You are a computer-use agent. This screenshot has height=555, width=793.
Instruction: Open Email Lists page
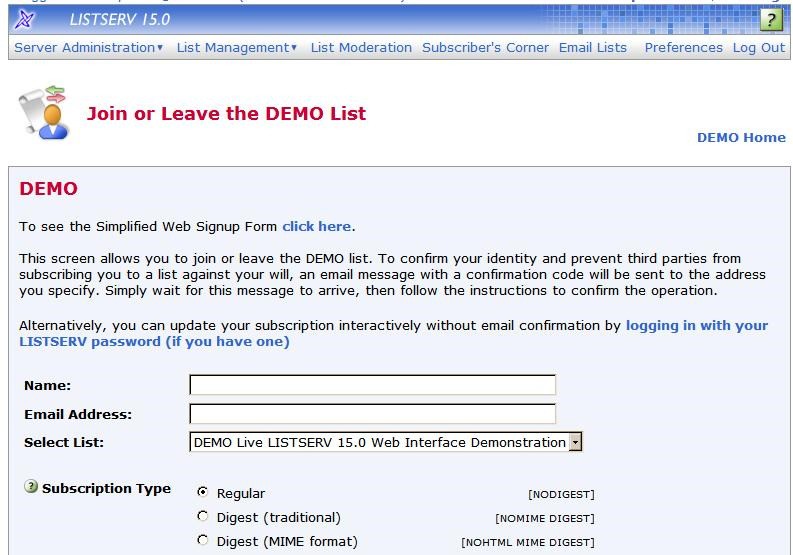point(593,48)
